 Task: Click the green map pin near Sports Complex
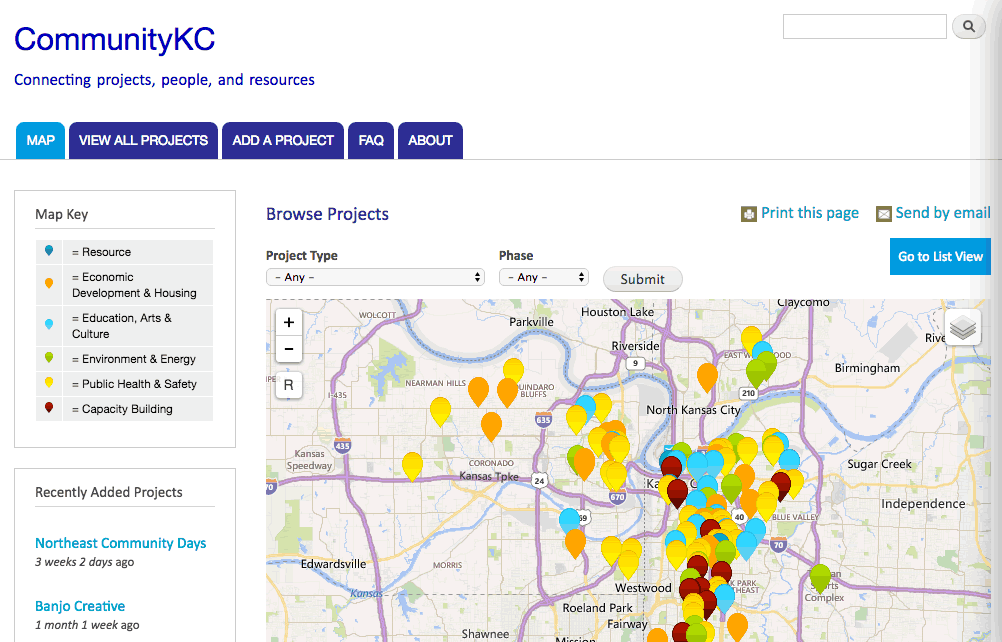click(821, 578)
